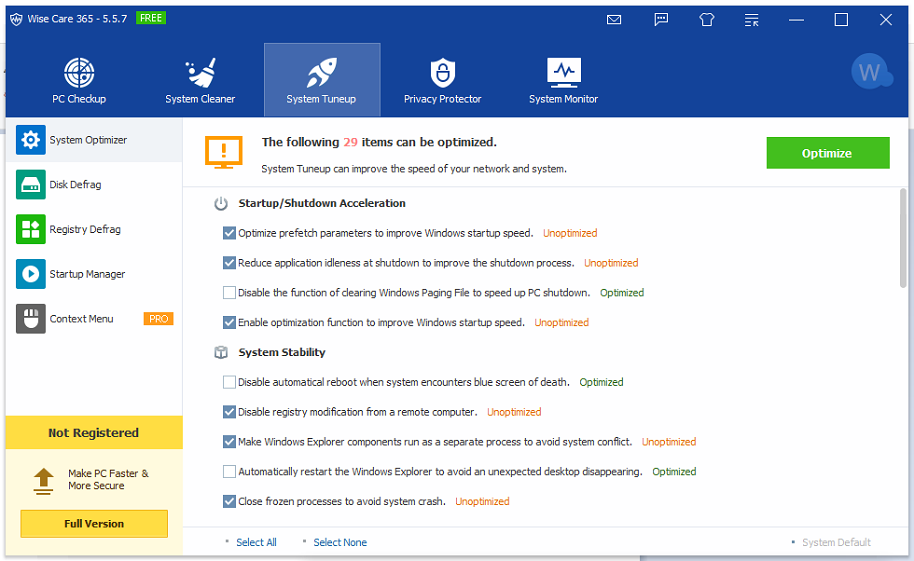Click the Optimized status for blue screen reboot
The height and width of the screenshot is (561, 914).
(601, 382)
